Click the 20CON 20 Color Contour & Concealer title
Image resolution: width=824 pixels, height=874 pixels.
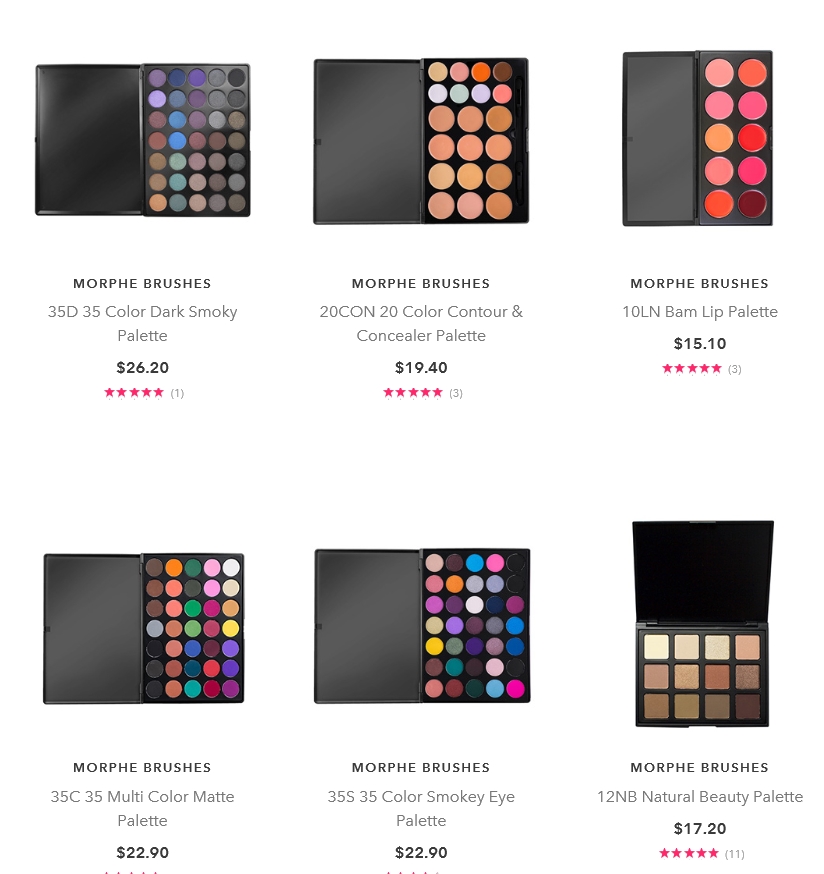pyautogui.click(x=421, y=323)
